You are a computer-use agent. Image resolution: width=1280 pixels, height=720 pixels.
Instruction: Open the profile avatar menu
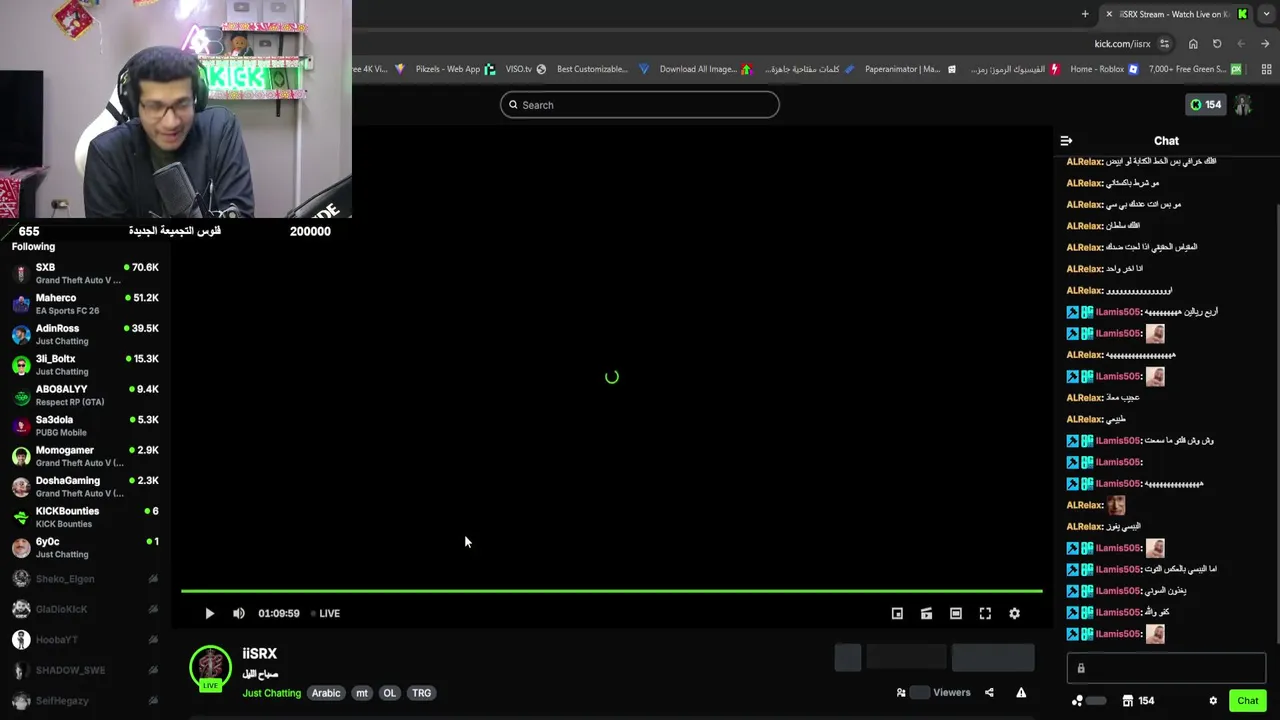point(1243,105)
